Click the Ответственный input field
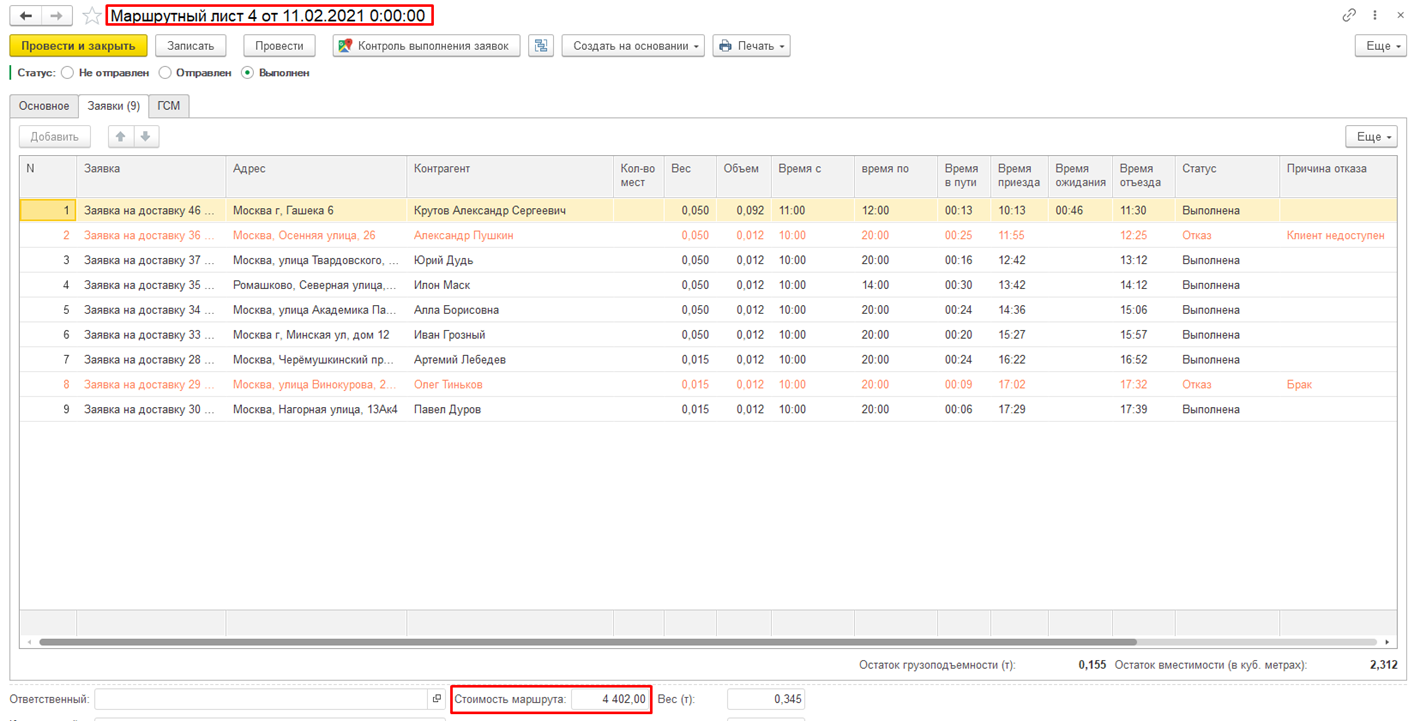1408x721 pixels. tap(262, 699)
